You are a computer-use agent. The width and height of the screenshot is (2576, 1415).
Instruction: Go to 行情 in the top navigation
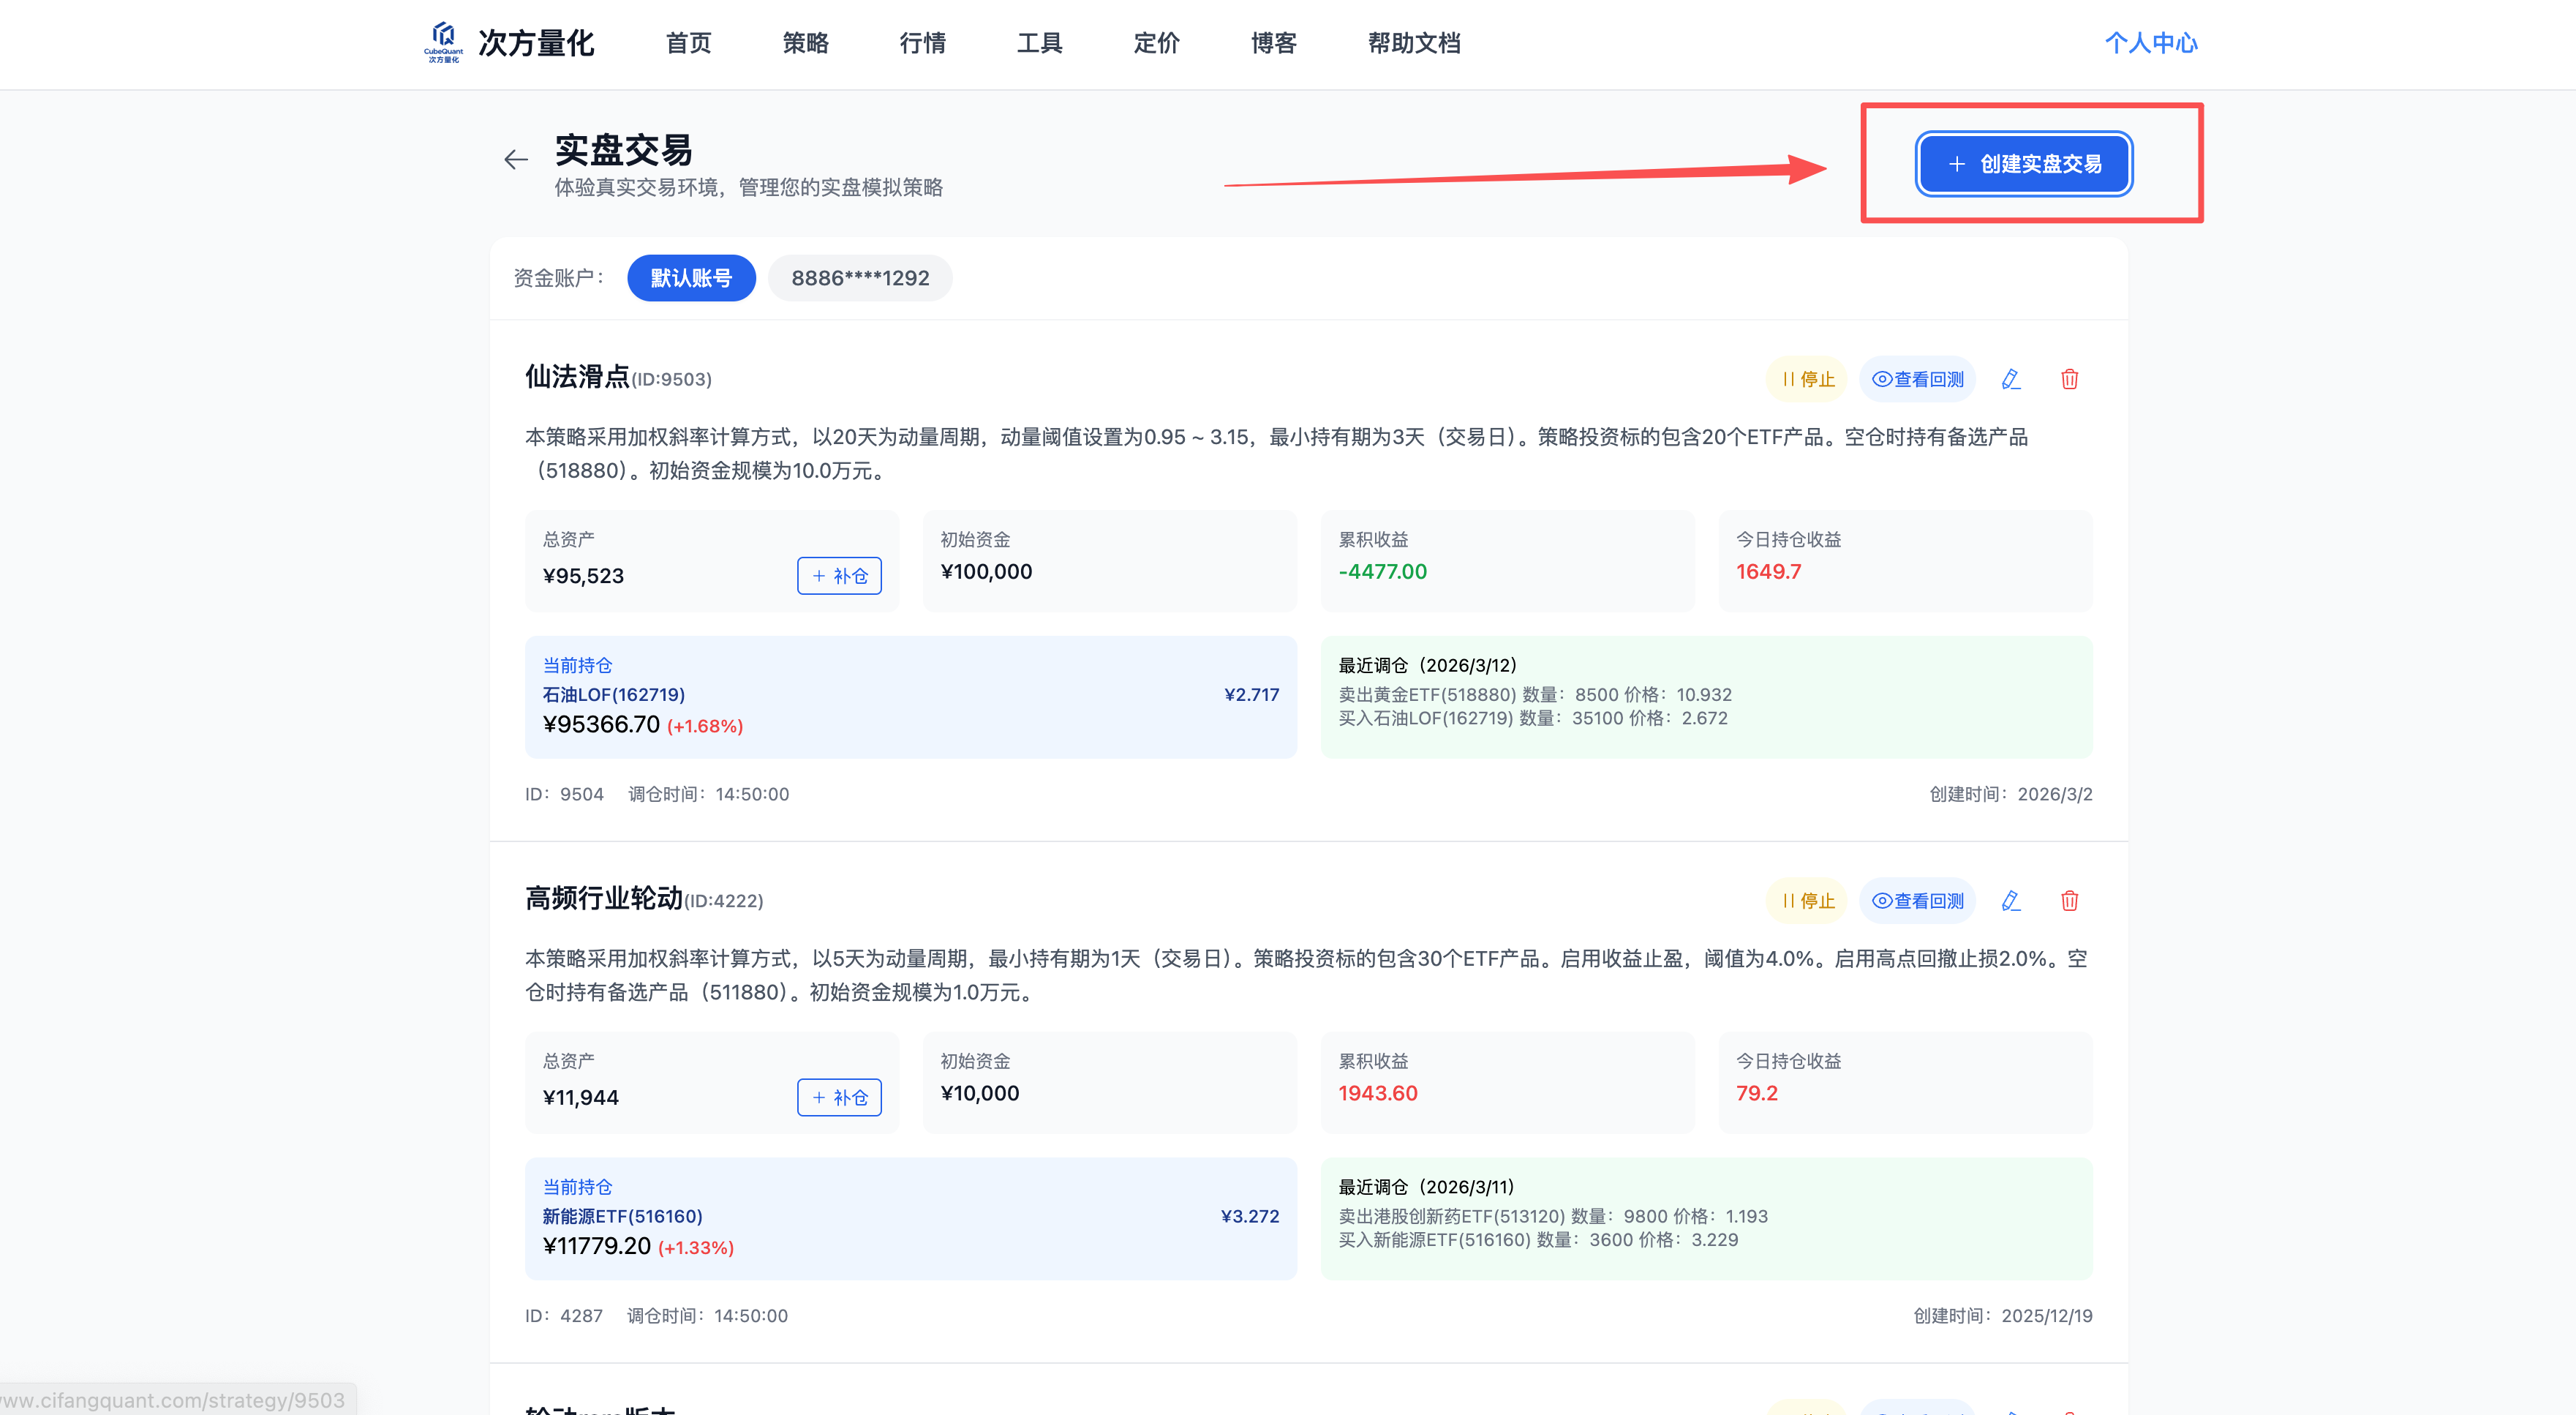[922, 43]
